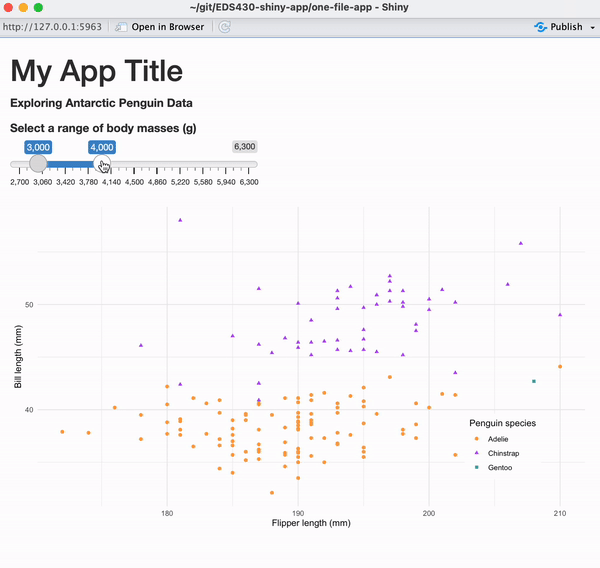Click the Exploring Antarctic Penguin Data subtitle
The width and height of the screenshot is (600, 568).
(x=101, y=103)
